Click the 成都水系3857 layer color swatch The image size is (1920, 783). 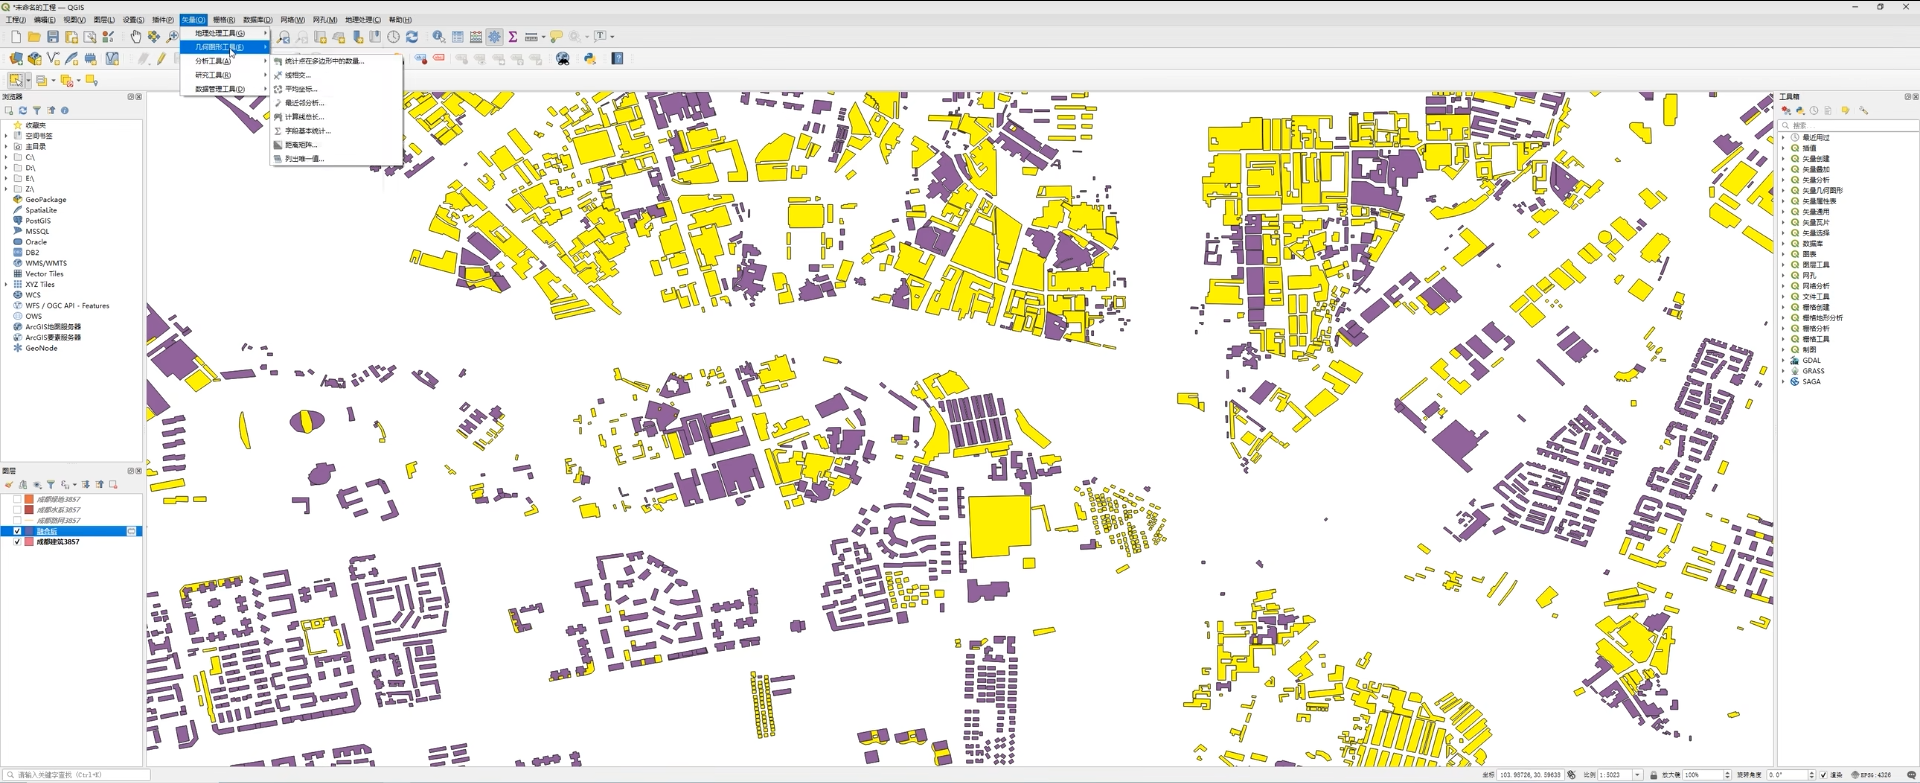(x=29, y=510)
